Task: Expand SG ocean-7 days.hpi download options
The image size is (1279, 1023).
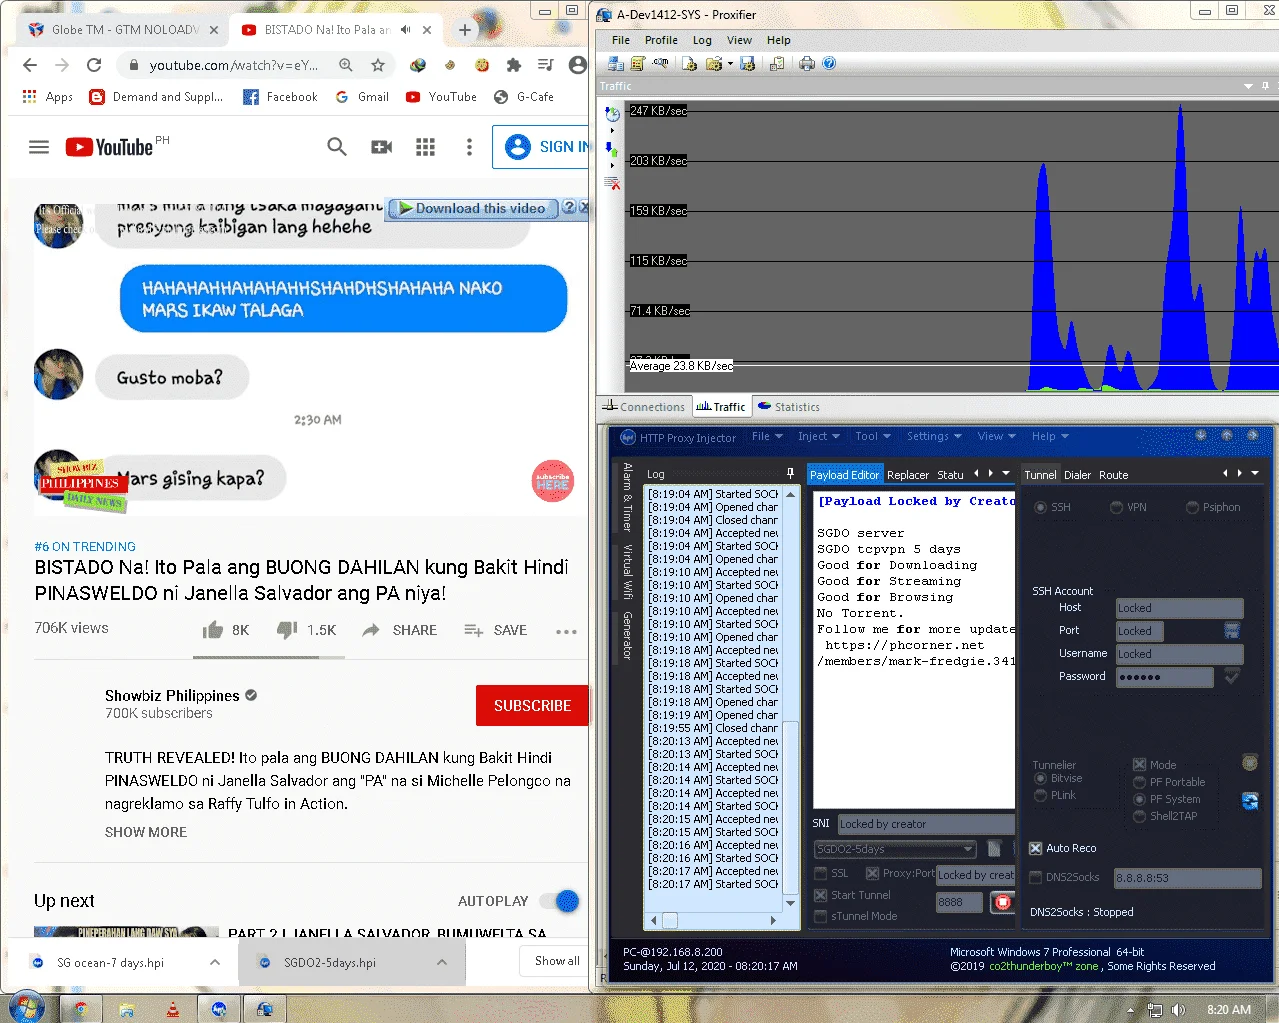Action: [x=215, y=962]
